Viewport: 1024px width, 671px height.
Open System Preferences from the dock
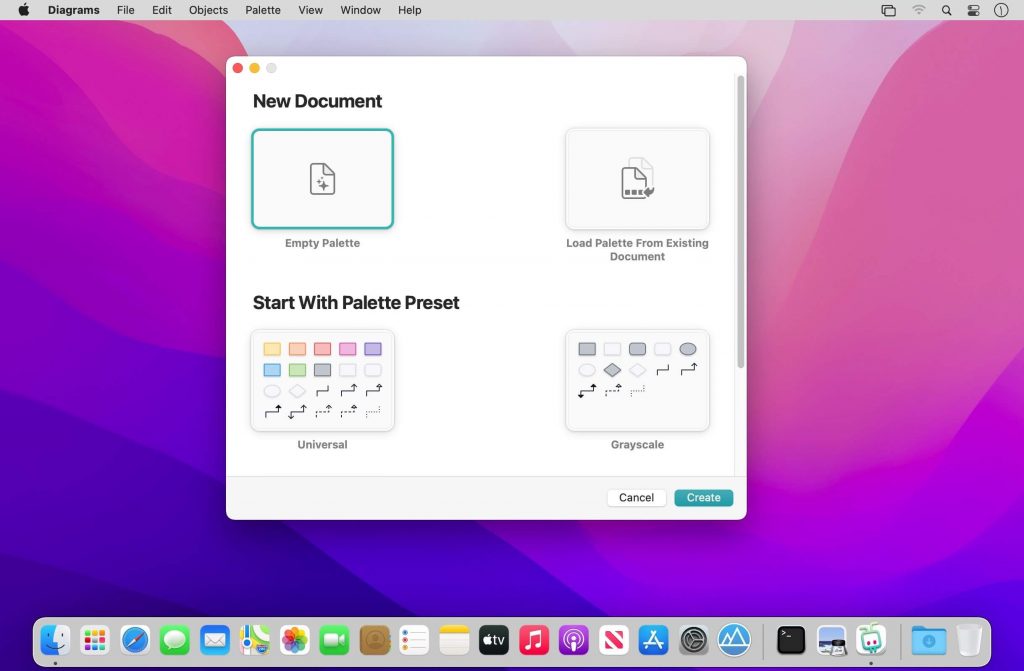tap(694, 639)
